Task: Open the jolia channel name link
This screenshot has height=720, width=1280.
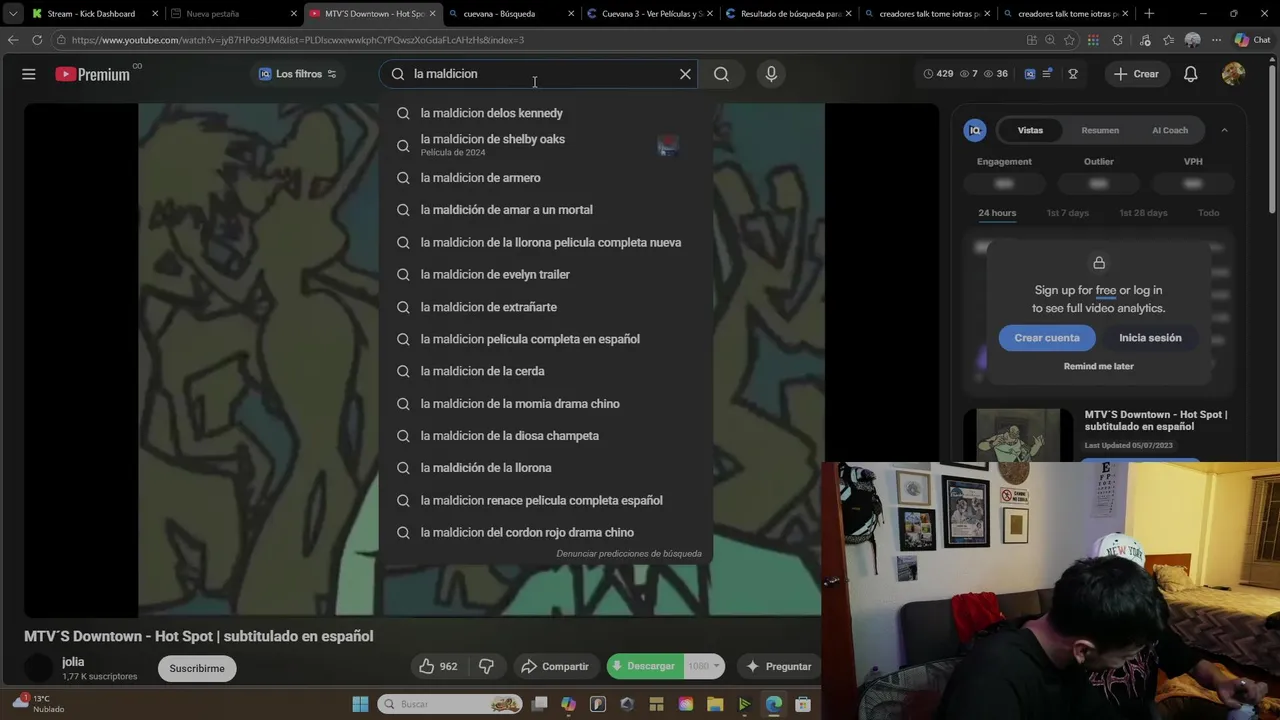Action: (x=73, y=662)
